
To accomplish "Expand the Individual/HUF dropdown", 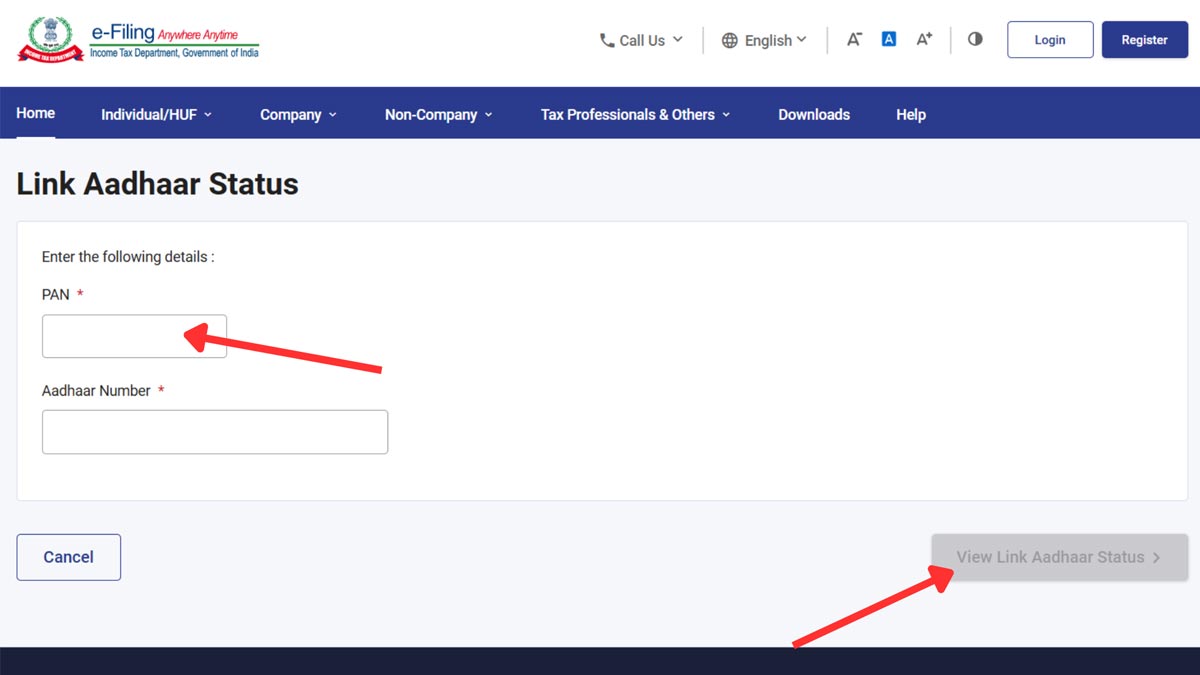I will click(156, 114).
